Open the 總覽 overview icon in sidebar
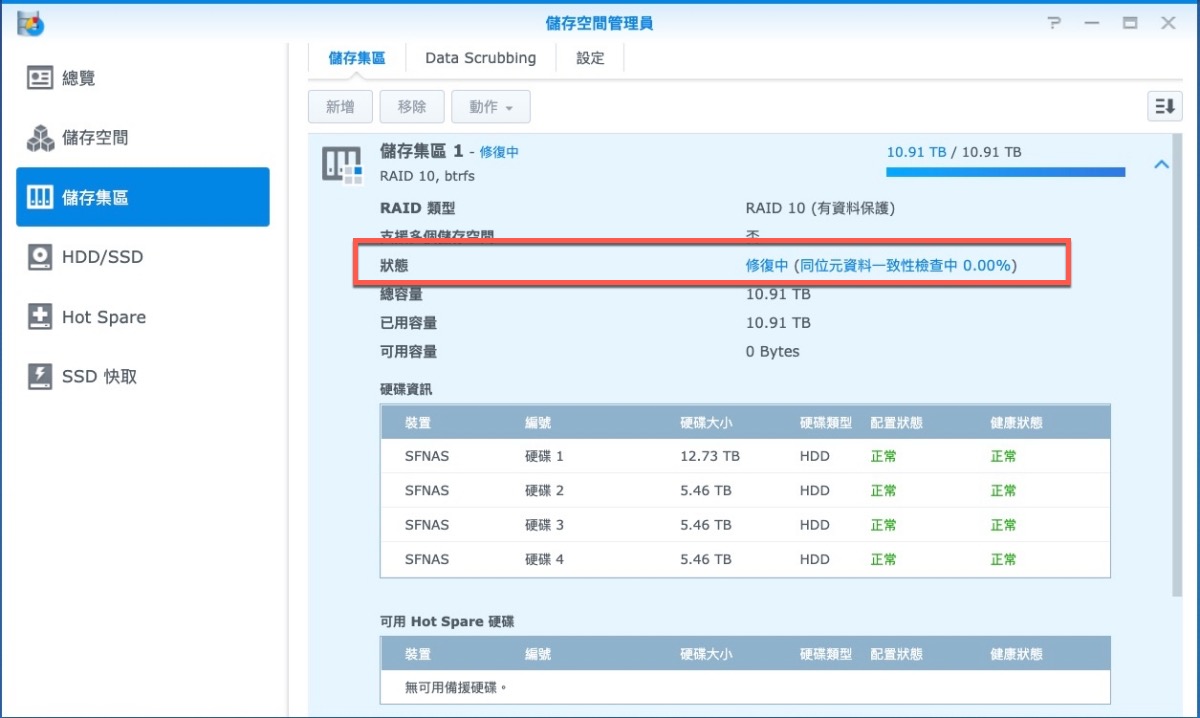This screenshot has width=1200, height=718. coord(40,78)
